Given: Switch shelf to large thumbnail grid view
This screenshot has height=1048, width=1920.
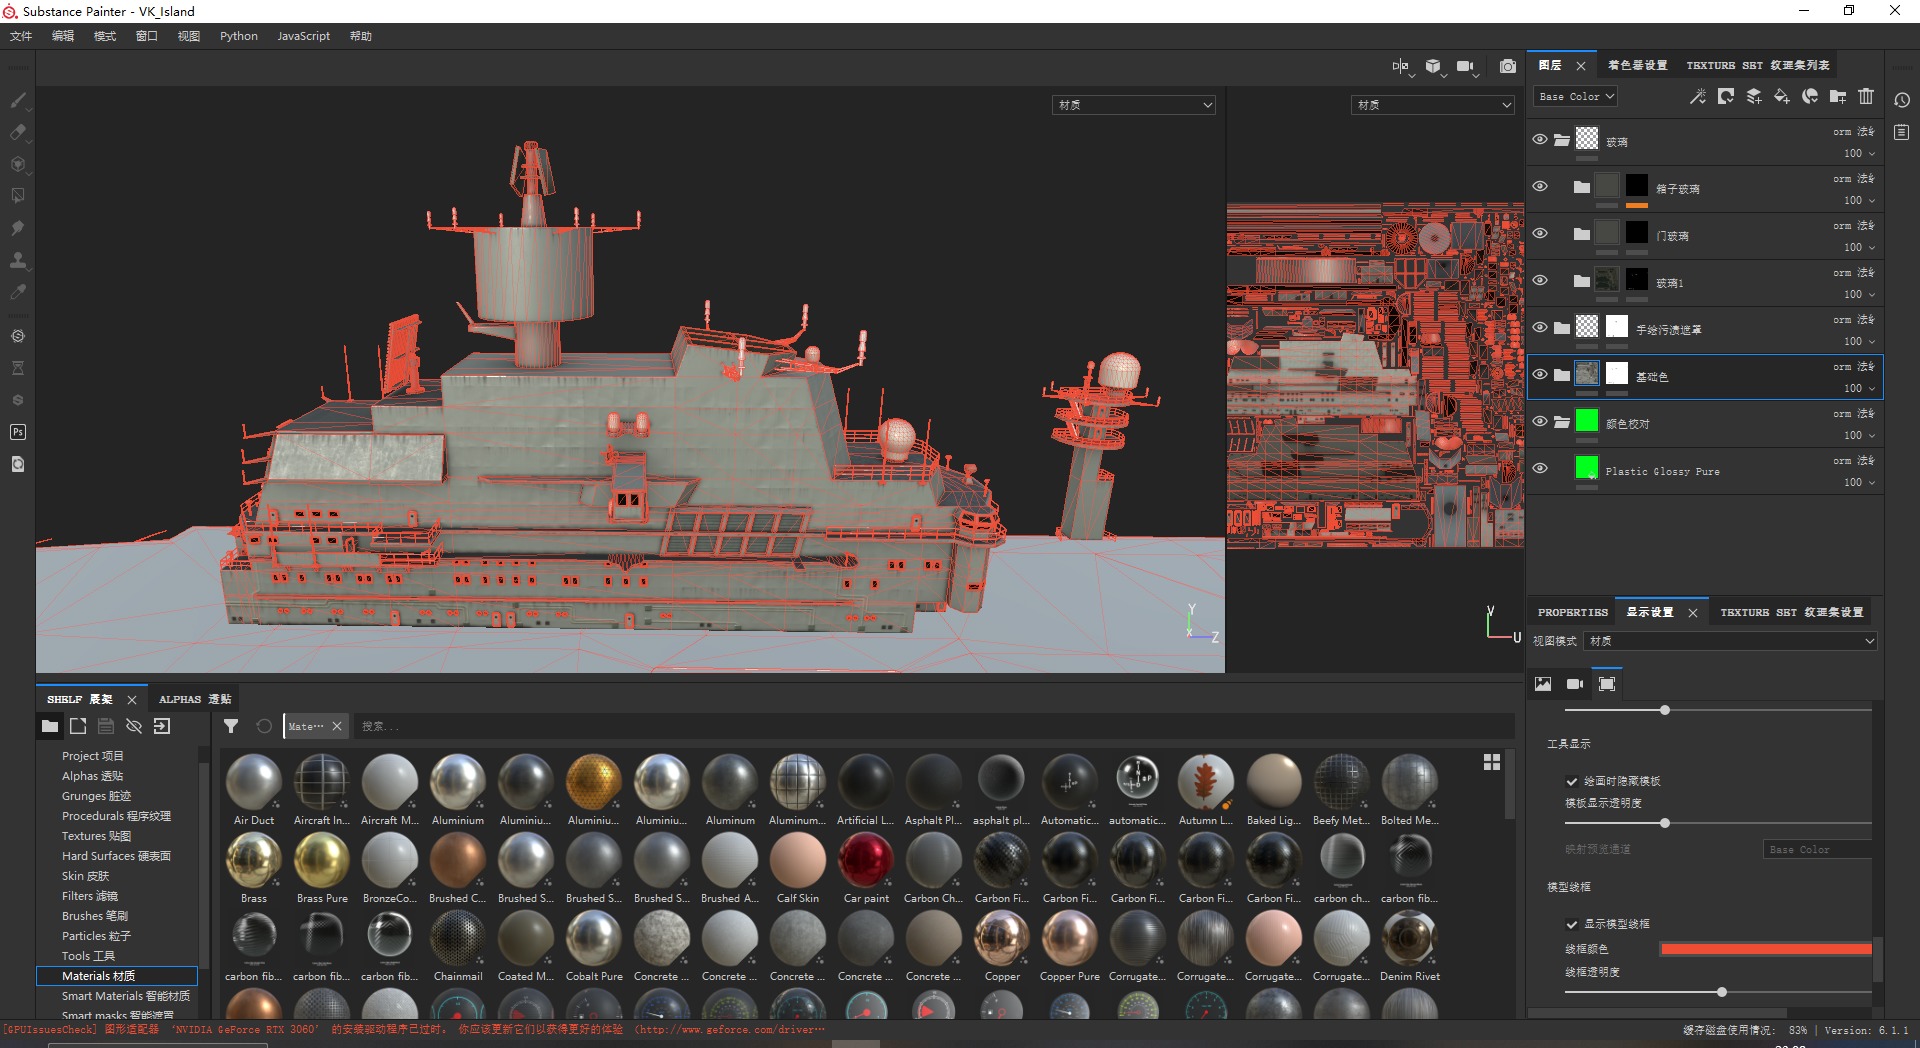Looking at the screenshot, I should tap(1492, 762).
